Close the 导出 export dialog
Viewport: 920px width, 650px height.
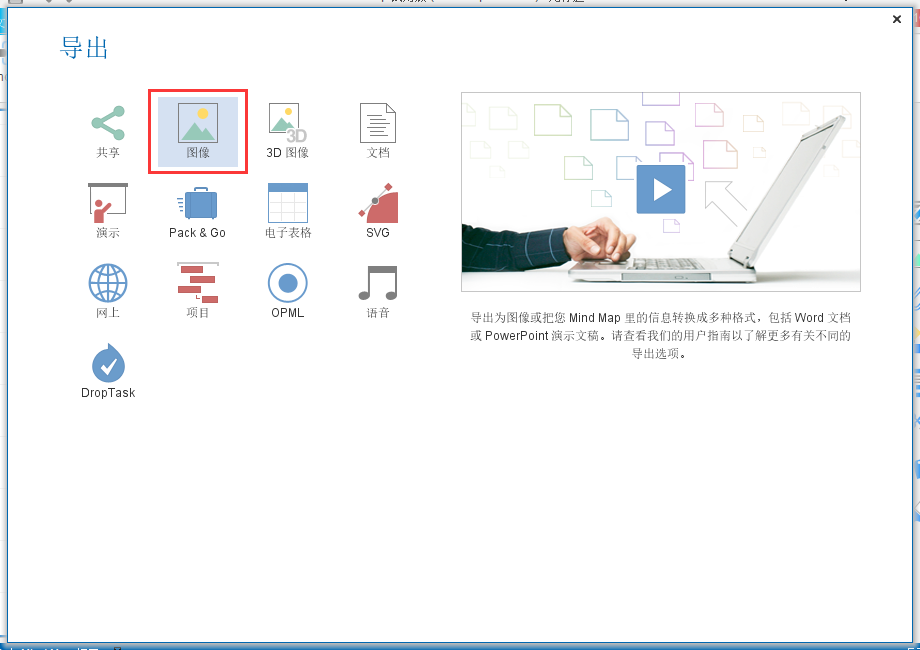coord(897,19)
